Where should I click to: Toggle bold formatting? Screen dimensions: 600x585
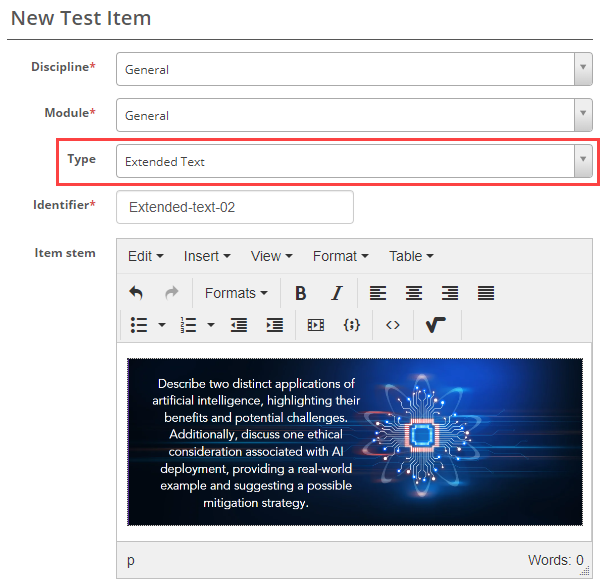pos(301,293)
